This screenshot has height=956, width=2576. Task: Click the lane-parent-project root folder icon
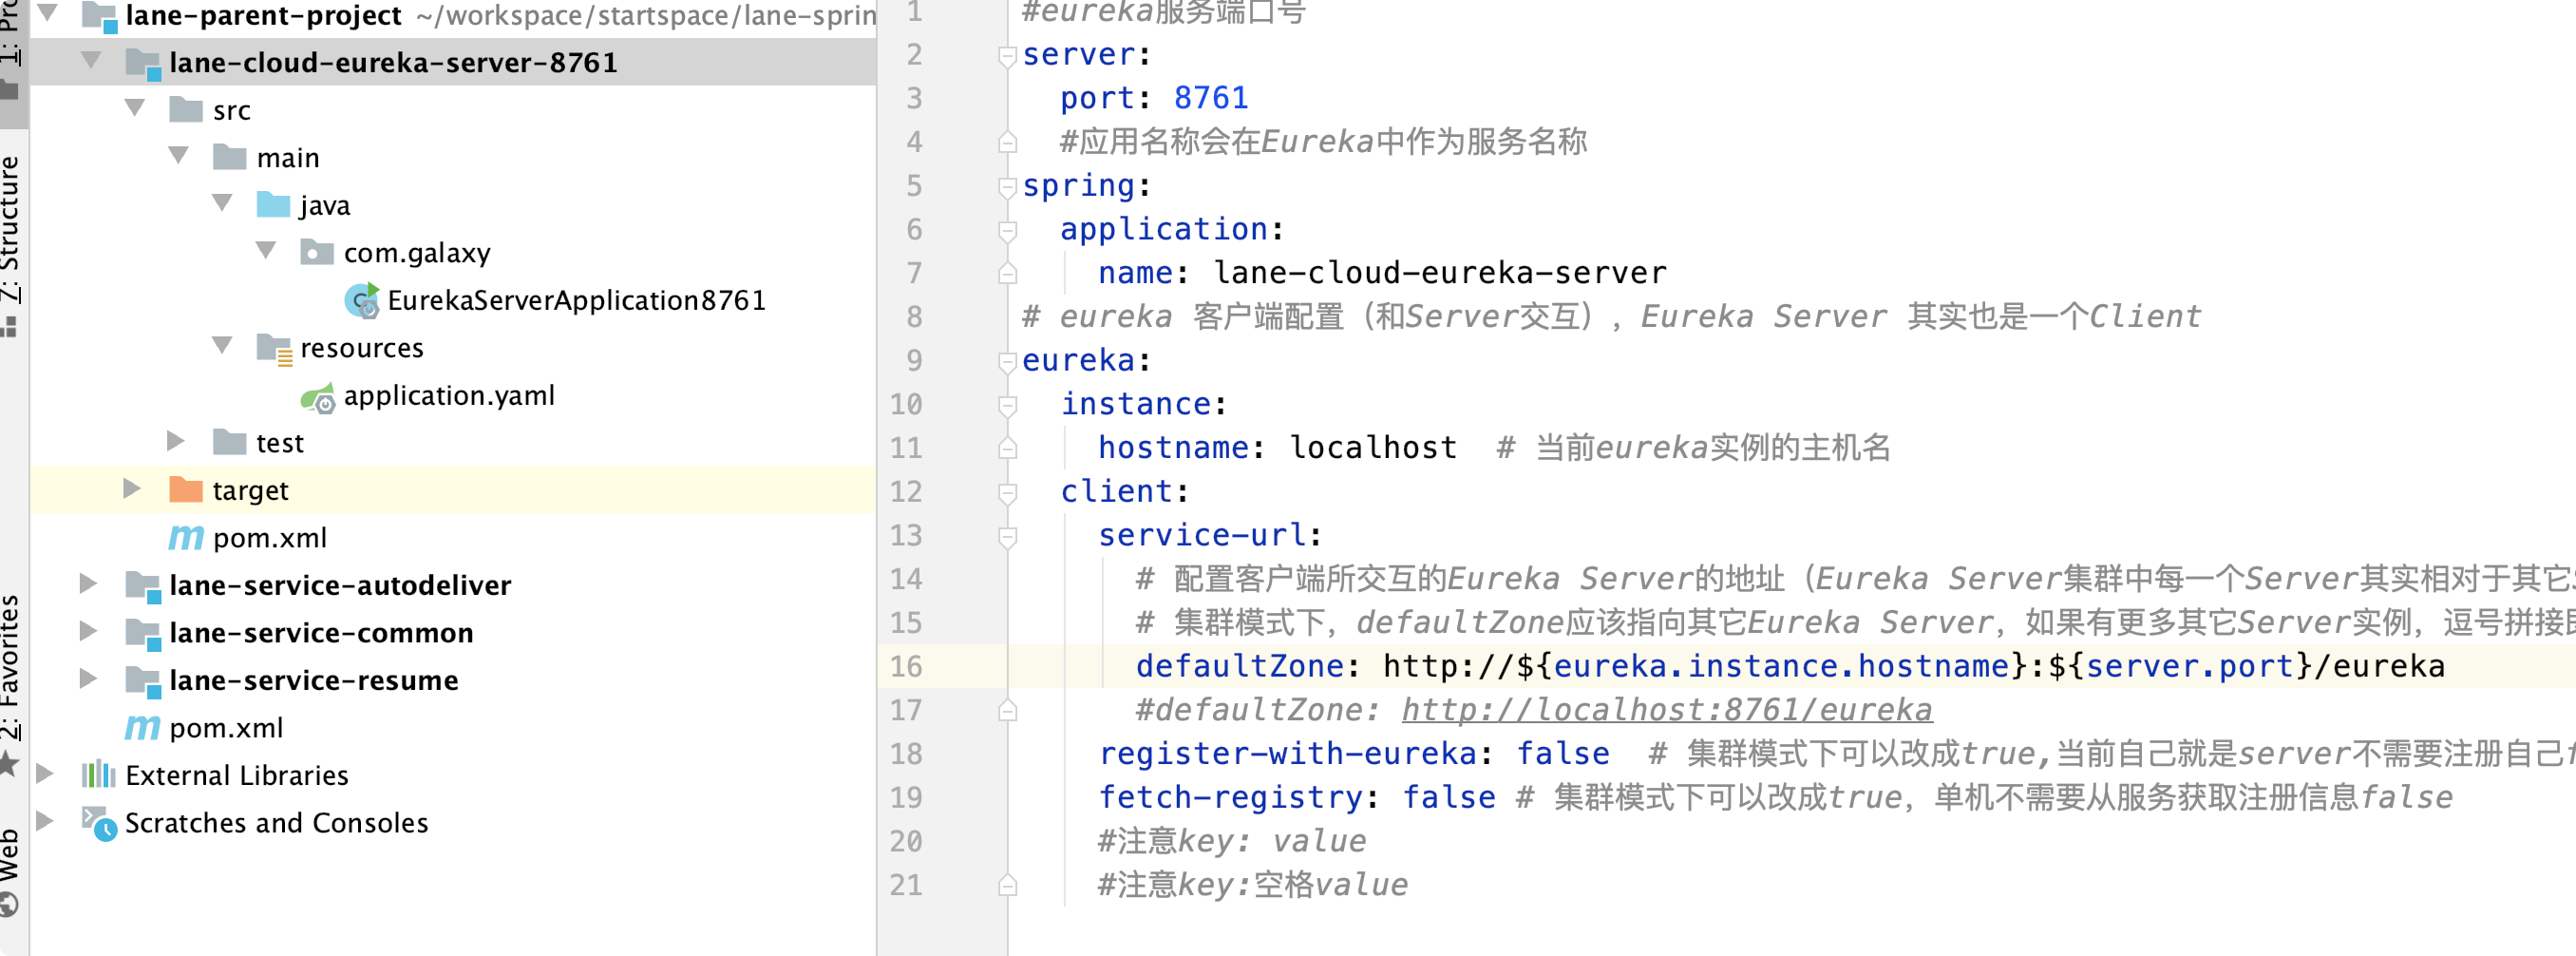99,15
